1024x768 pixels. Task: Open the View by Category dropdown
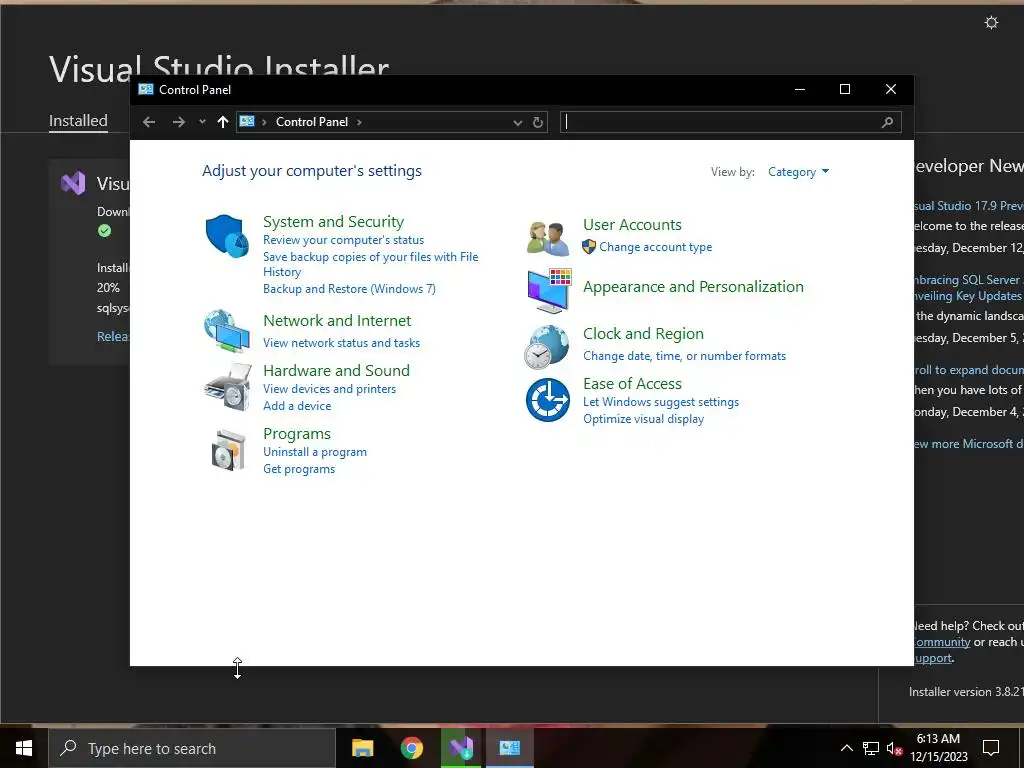pos(798,172)
